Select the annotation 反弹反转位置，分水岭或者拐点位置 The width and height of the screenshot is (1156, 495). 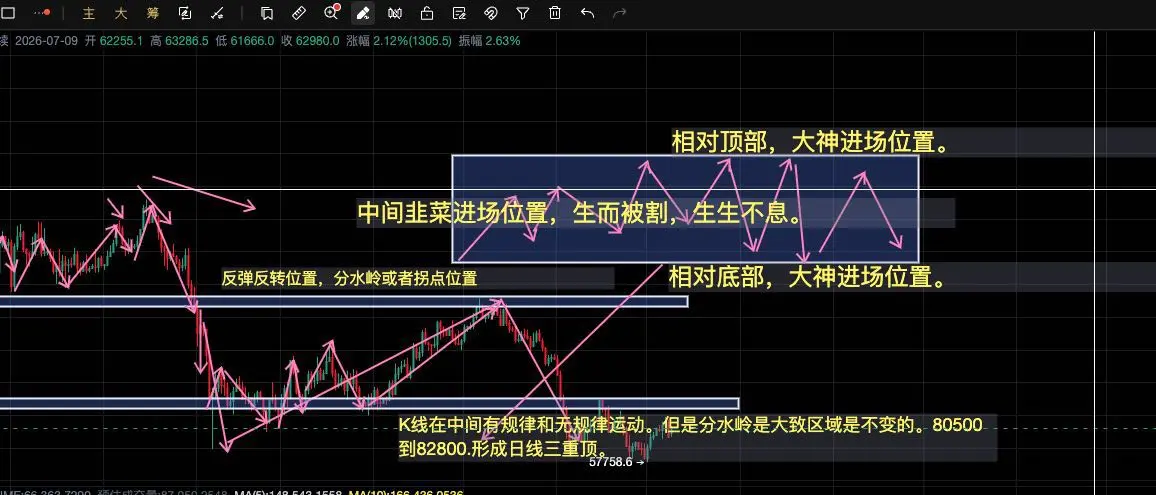(349, 278)
